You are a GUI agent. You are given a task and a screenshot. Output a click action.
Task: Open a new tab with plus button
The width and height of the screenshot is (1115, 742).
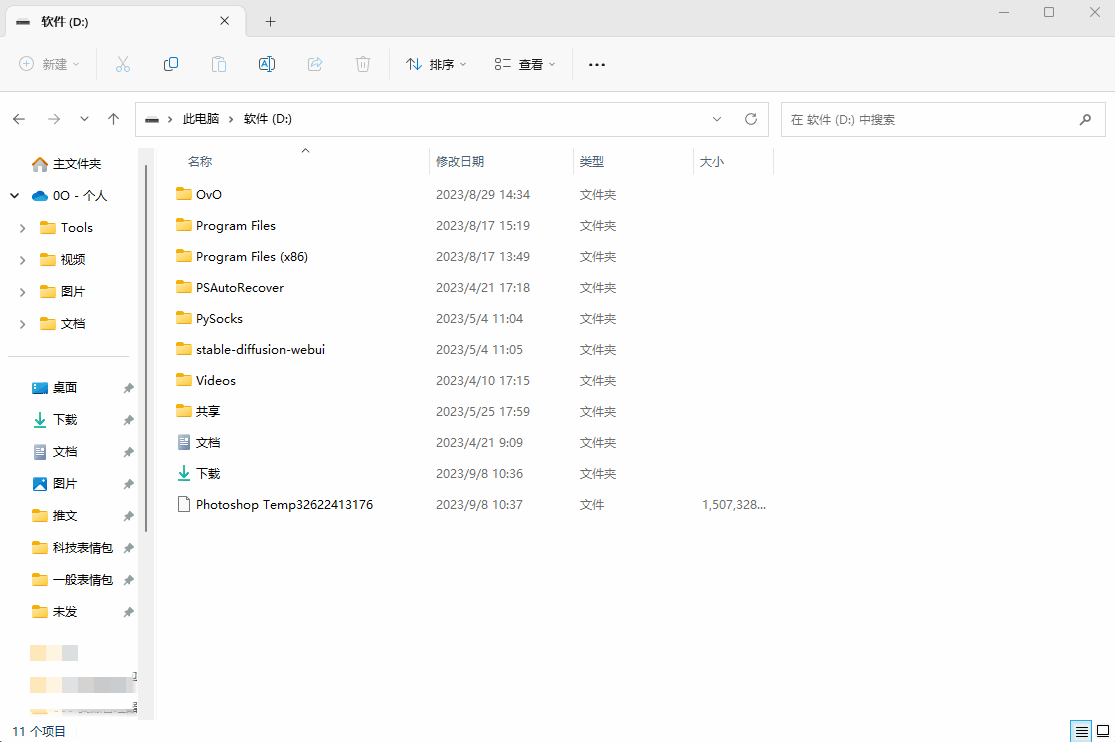tap(270, 21)
